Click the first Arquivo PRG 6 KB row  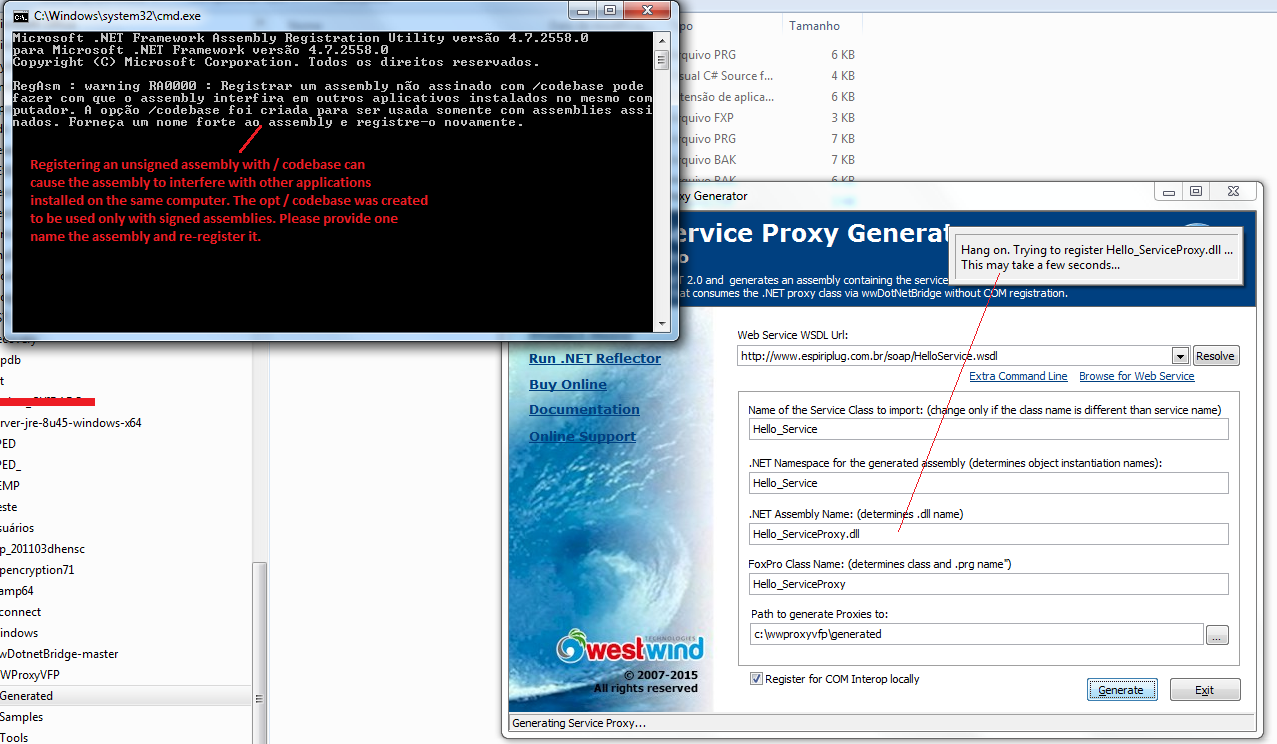tap(767, 55)
